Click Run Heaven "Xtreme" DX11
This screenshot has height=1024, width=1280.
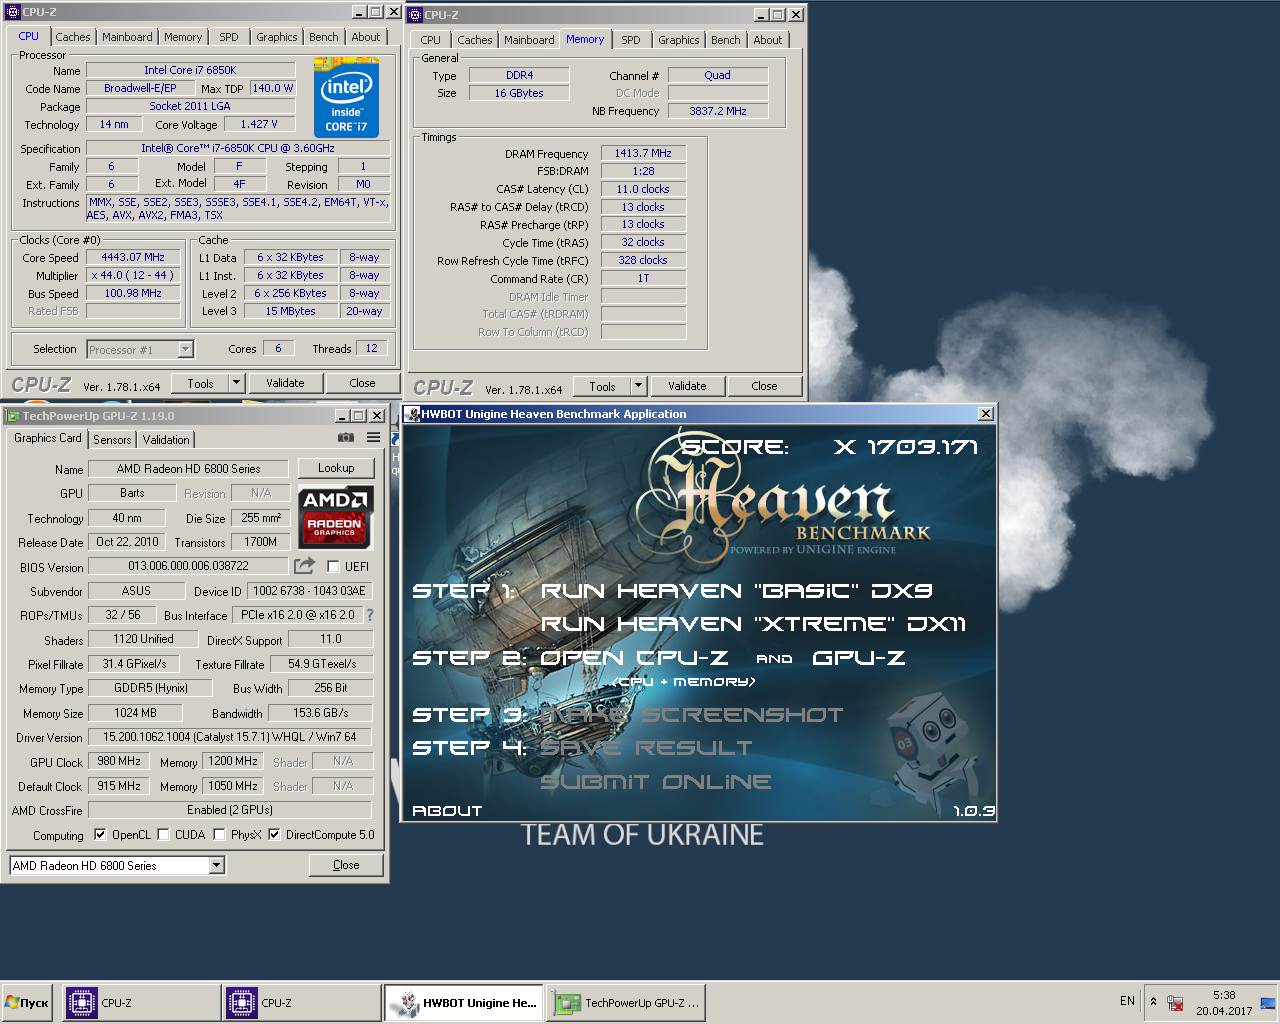pos(753,624)
